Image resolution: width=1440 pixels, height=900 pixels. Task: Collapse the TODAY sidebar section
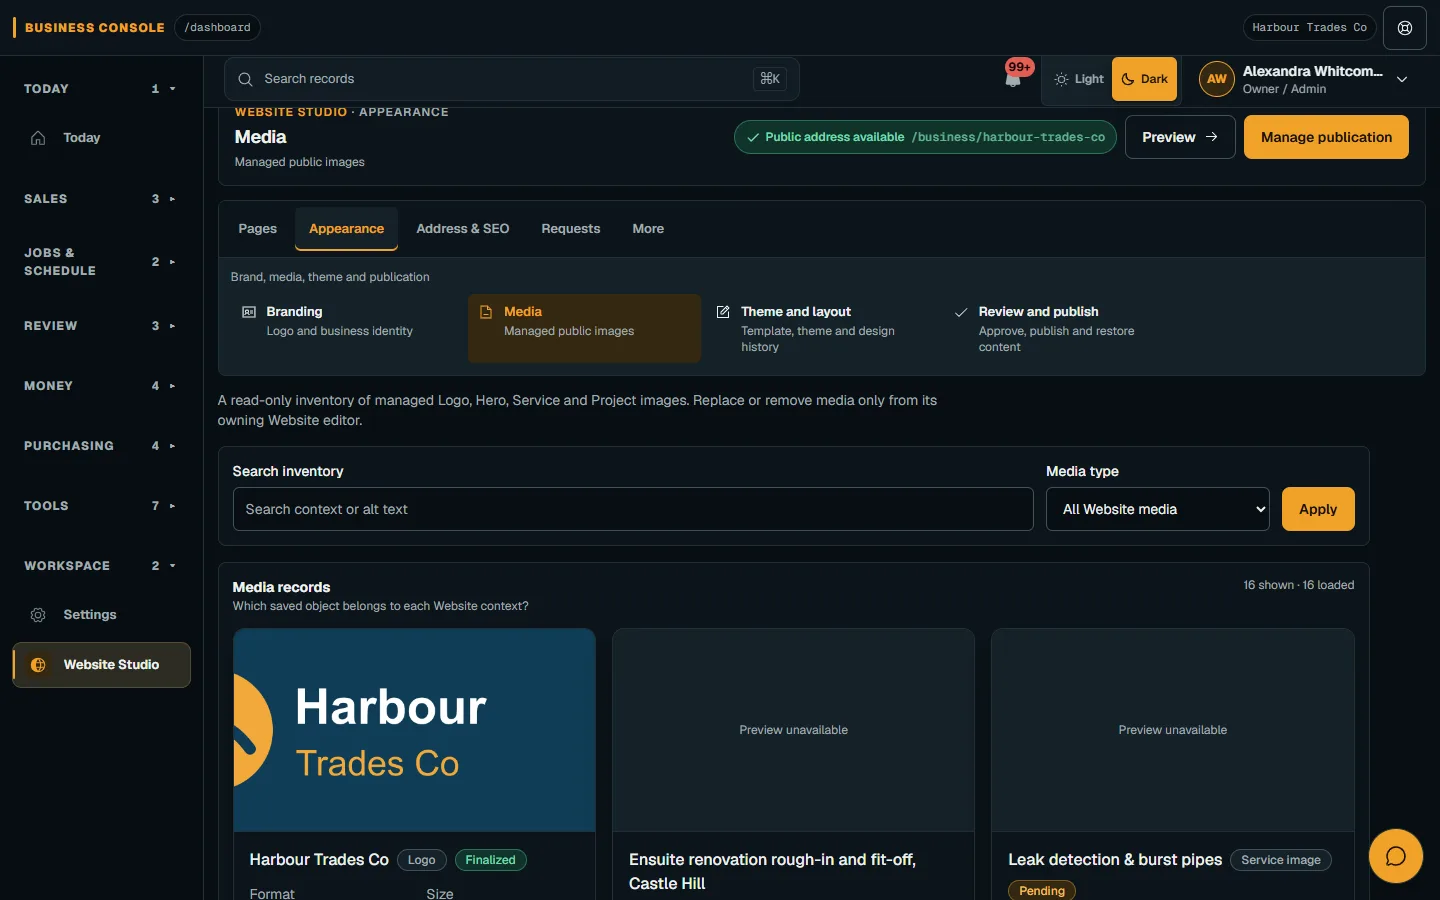[101, 89]
